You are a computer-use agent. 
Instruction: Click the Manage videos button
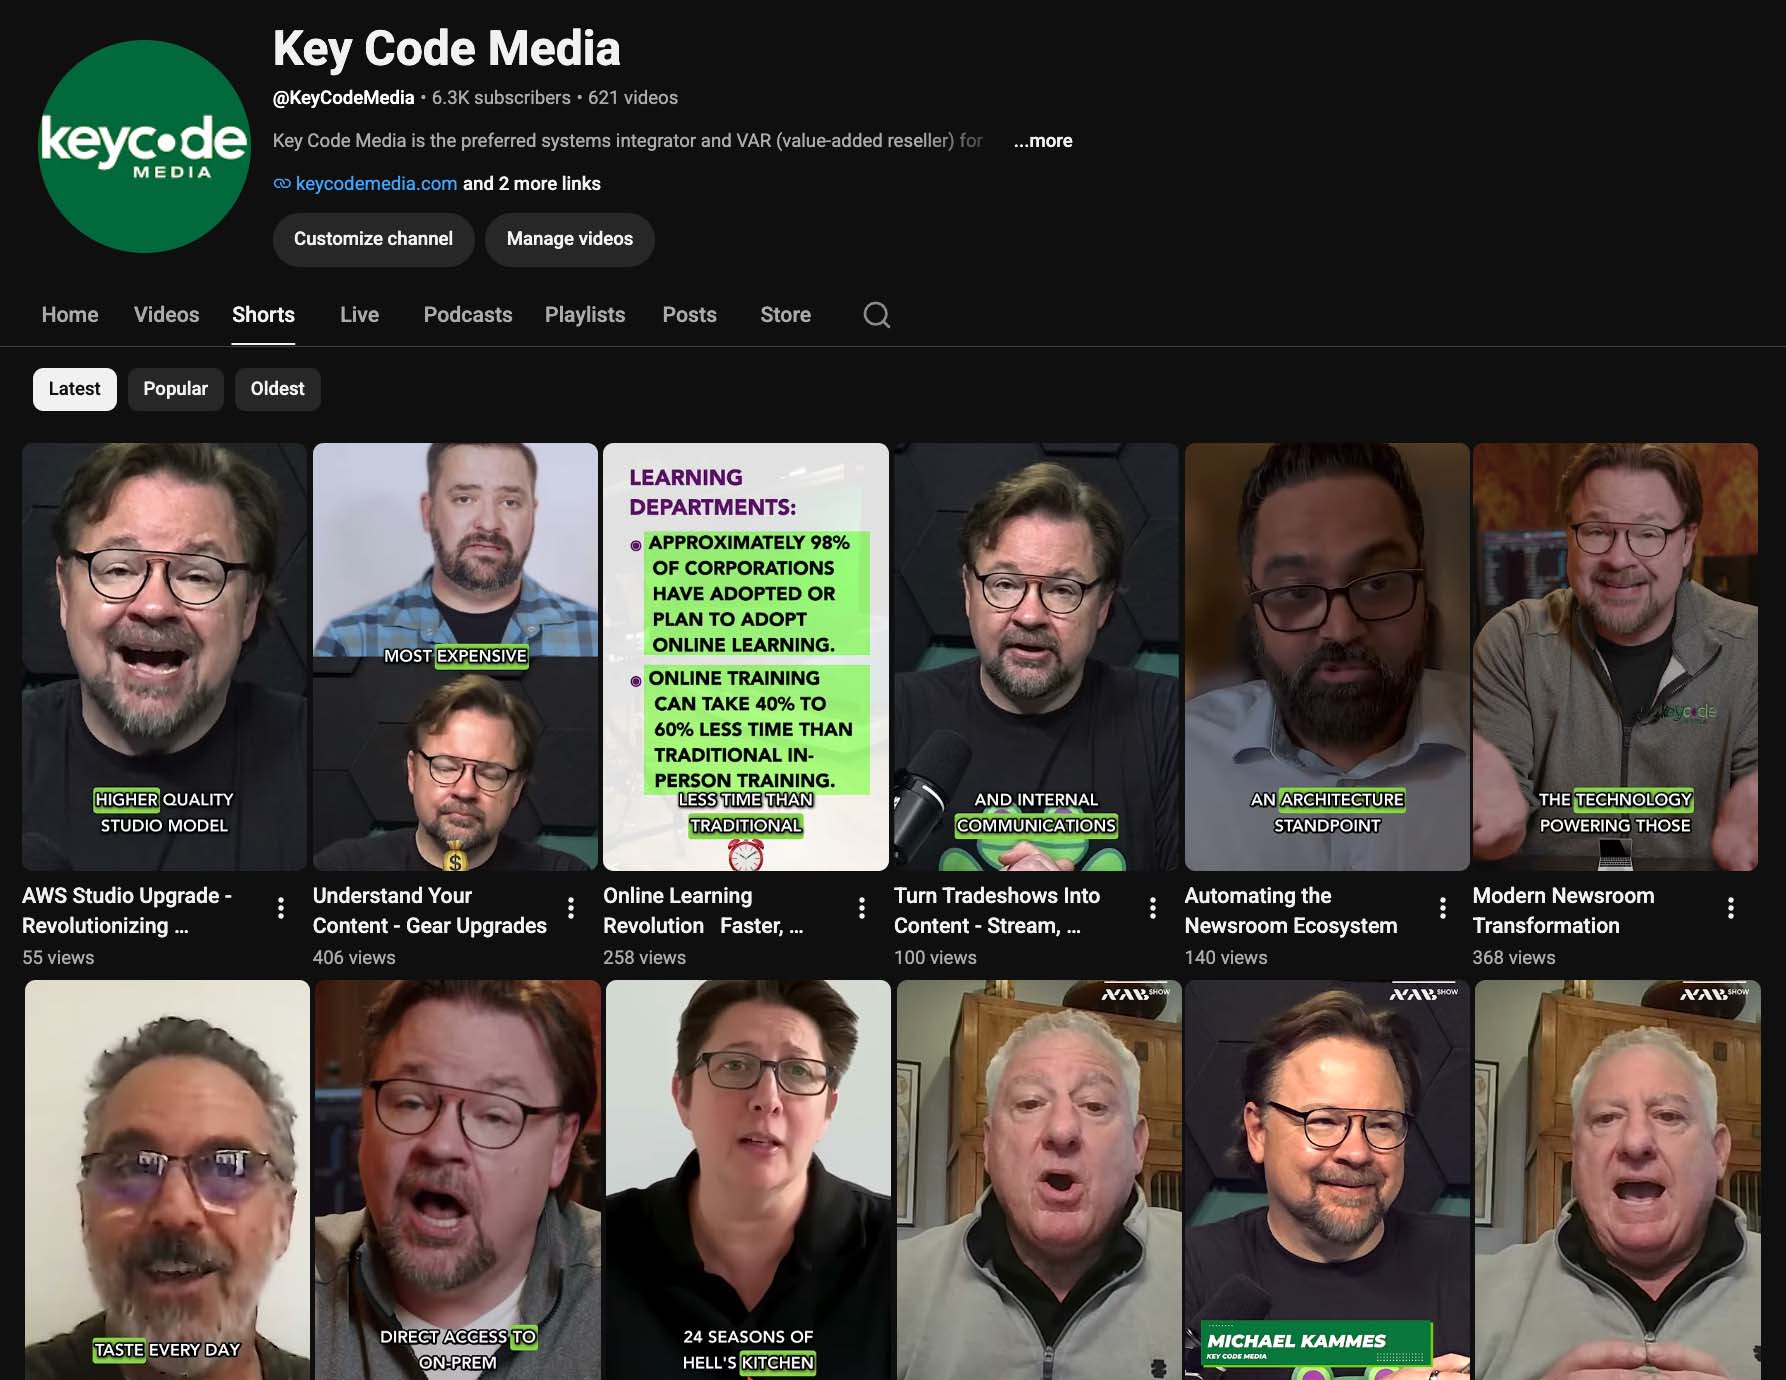(570, 239)
